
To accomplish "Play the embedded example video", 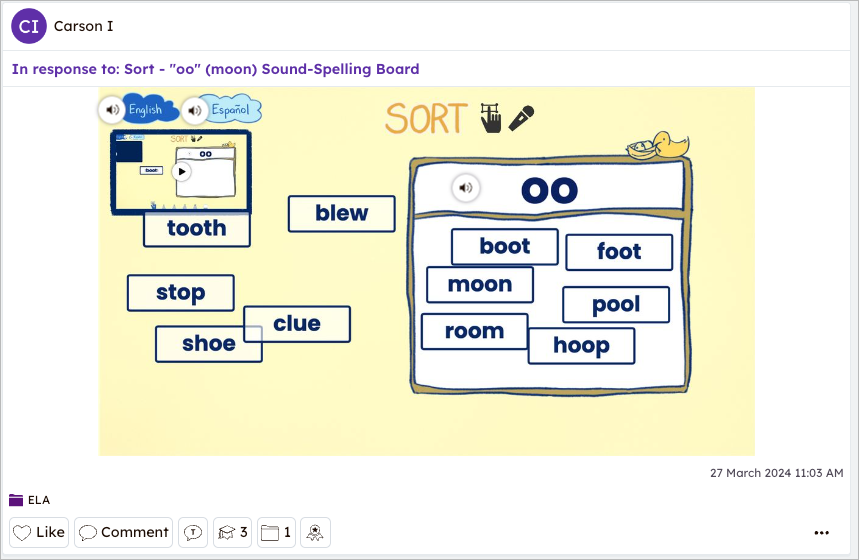I will pos(181,171).
